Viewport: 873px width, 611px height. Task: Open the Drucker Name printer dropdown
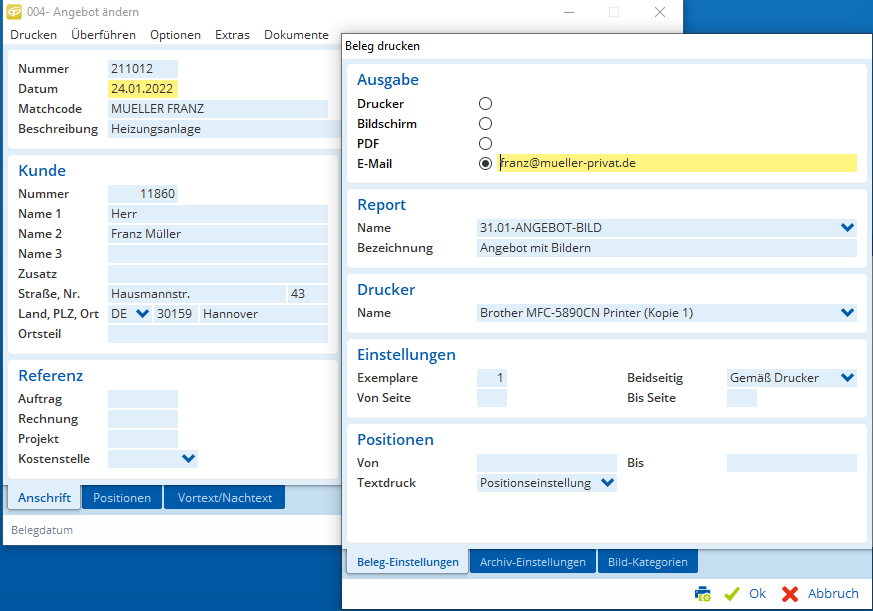tap(847, 313)
